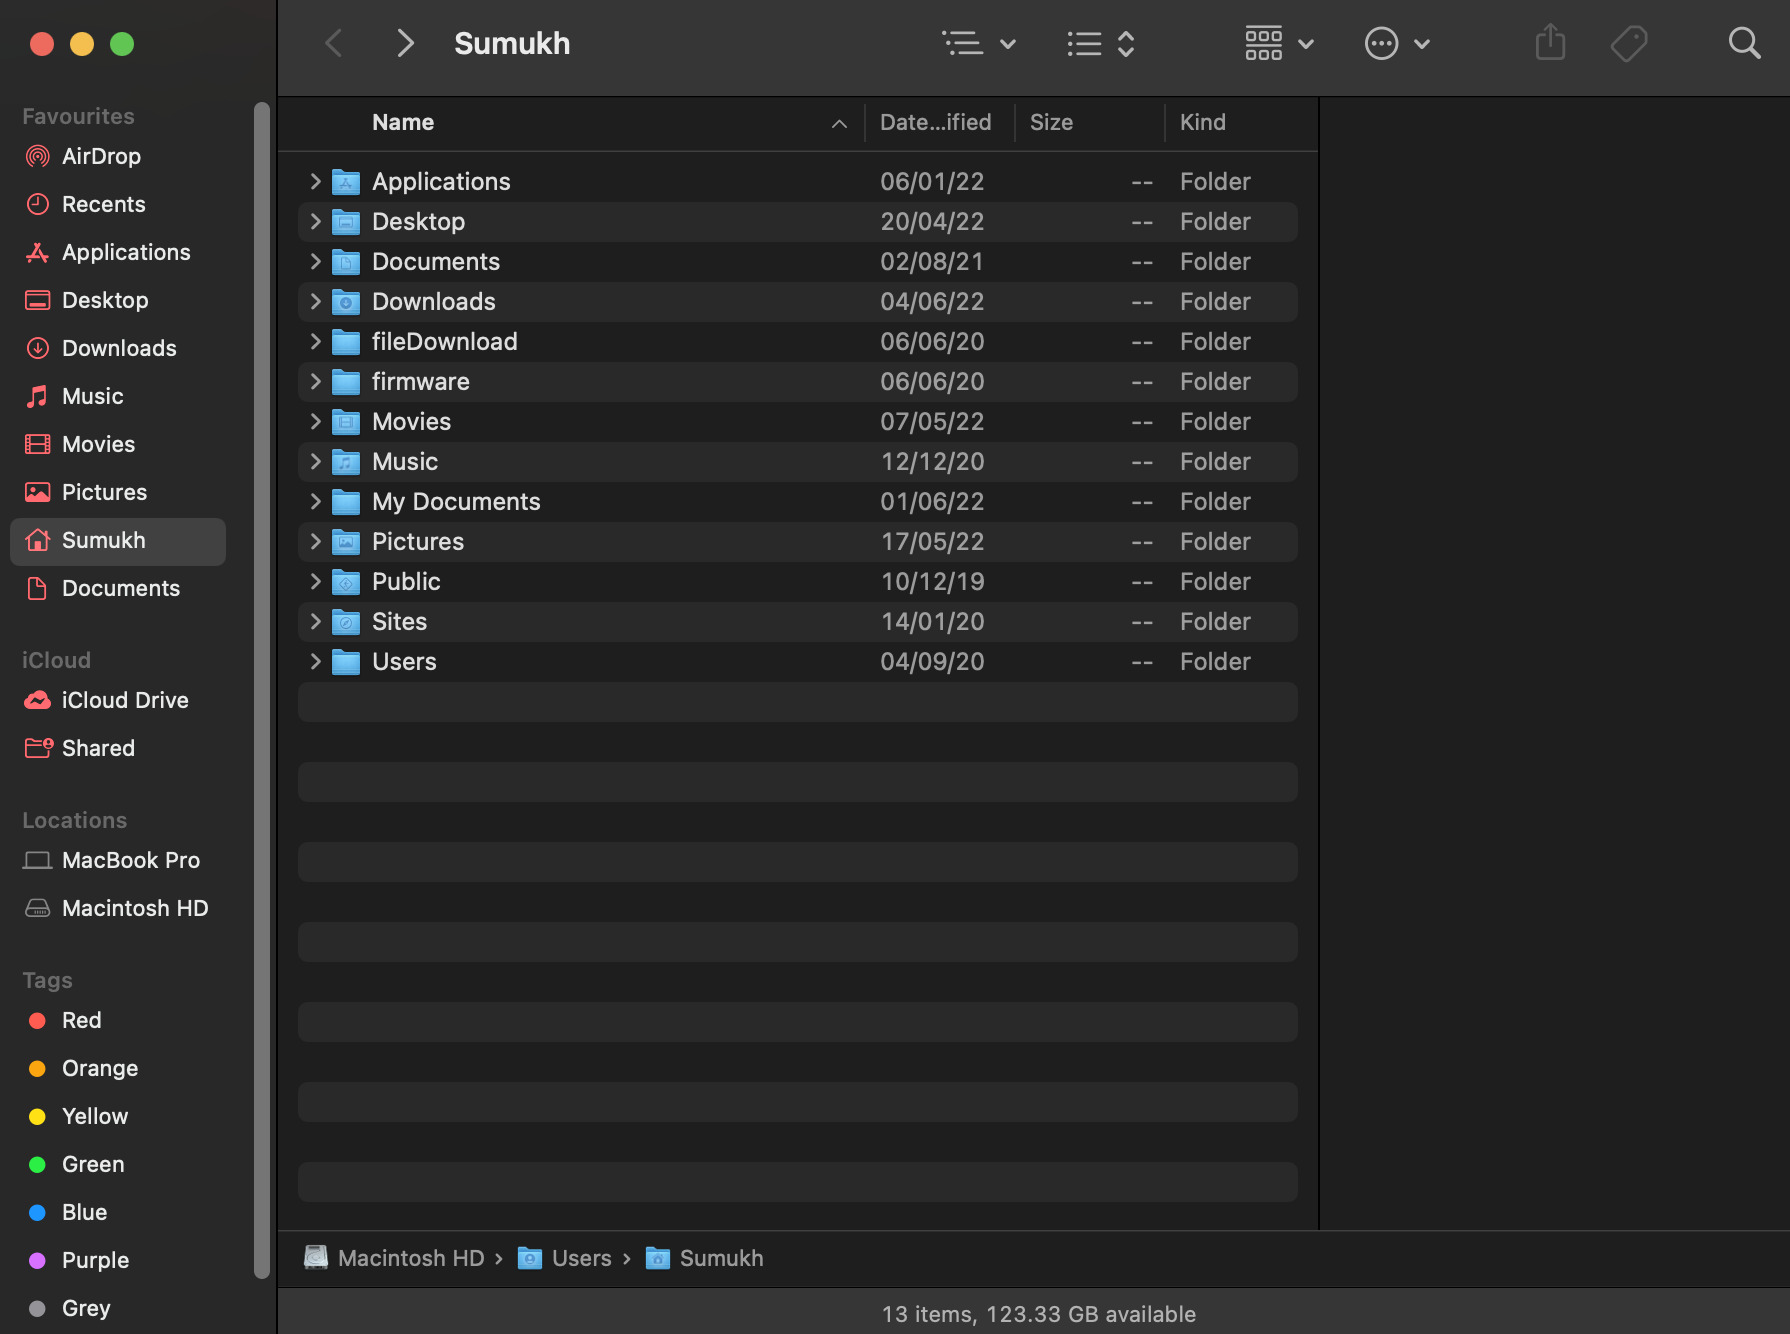Click the Tags icon in toolbar
Viewport: 1790px width, 1334px height.
click(1629, 43)
